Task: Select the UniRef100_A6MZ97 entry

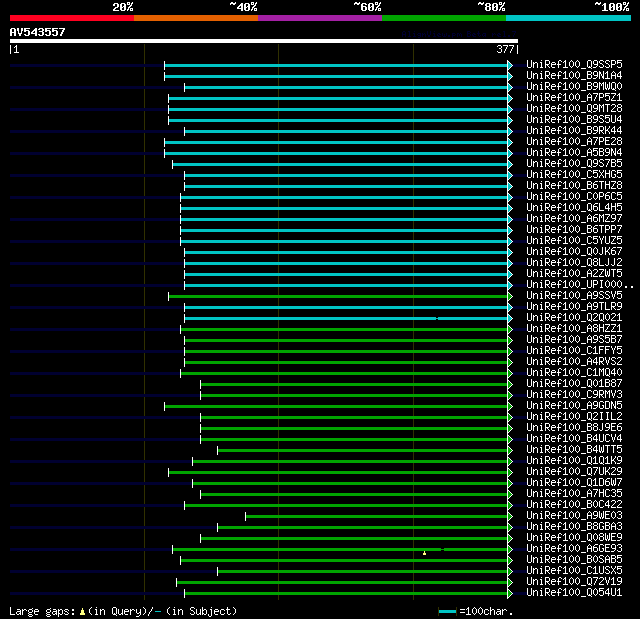Action: pos(574,219)
